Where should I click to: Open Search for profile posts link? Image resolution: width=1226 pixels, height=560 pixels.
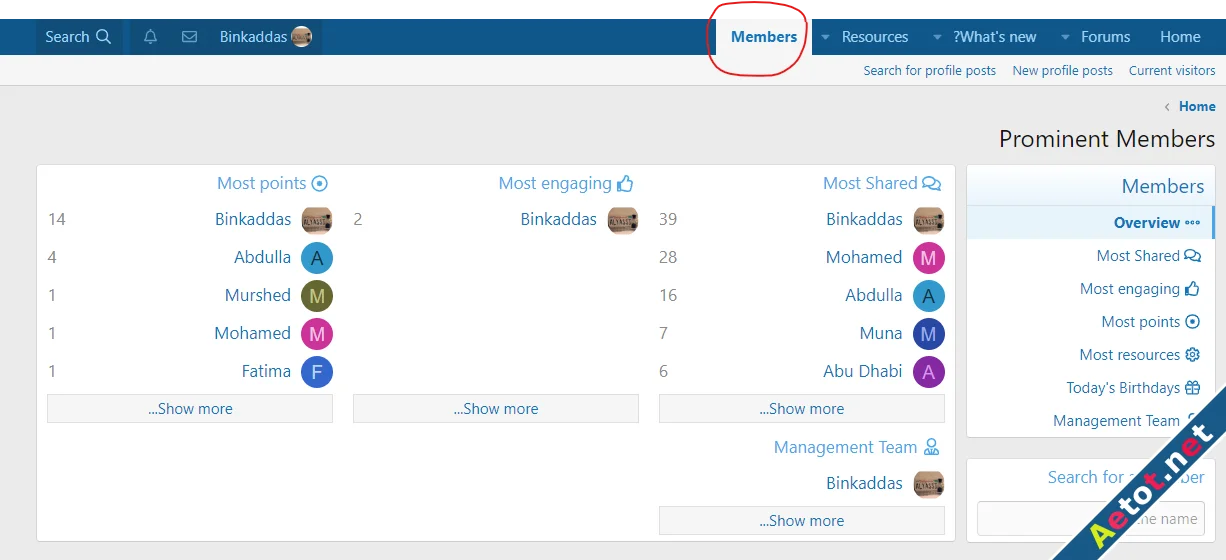(930, 71)
